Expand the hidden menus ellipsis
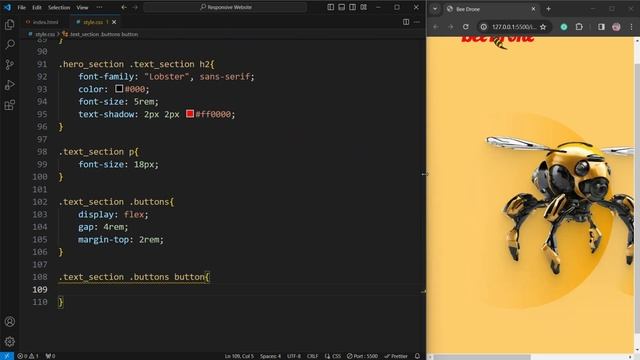 (x=99, y=7)
